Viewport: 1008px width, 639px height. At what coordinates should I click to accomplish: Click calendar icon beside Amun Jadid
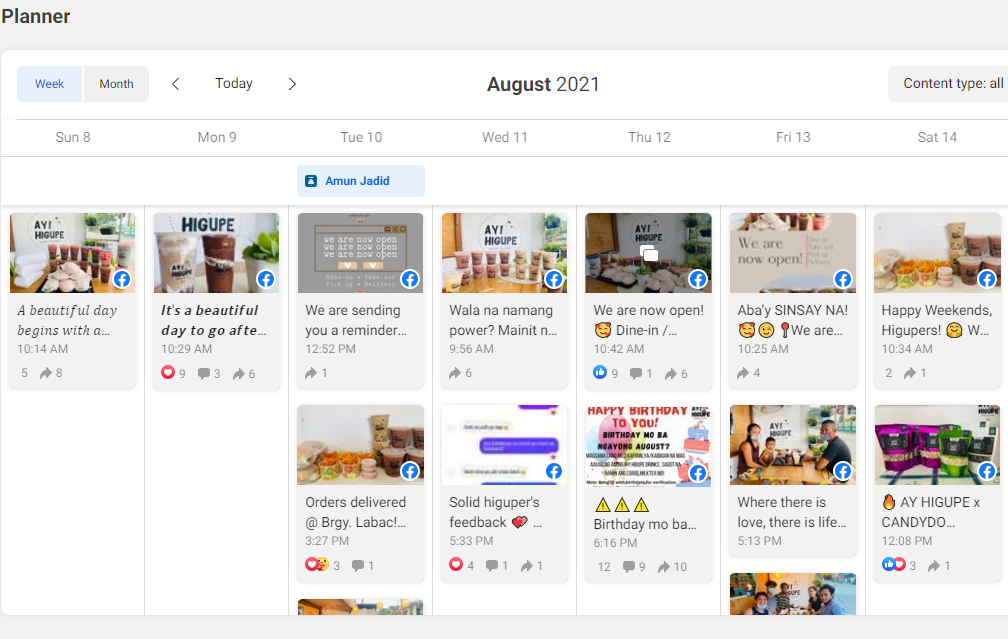310,181
